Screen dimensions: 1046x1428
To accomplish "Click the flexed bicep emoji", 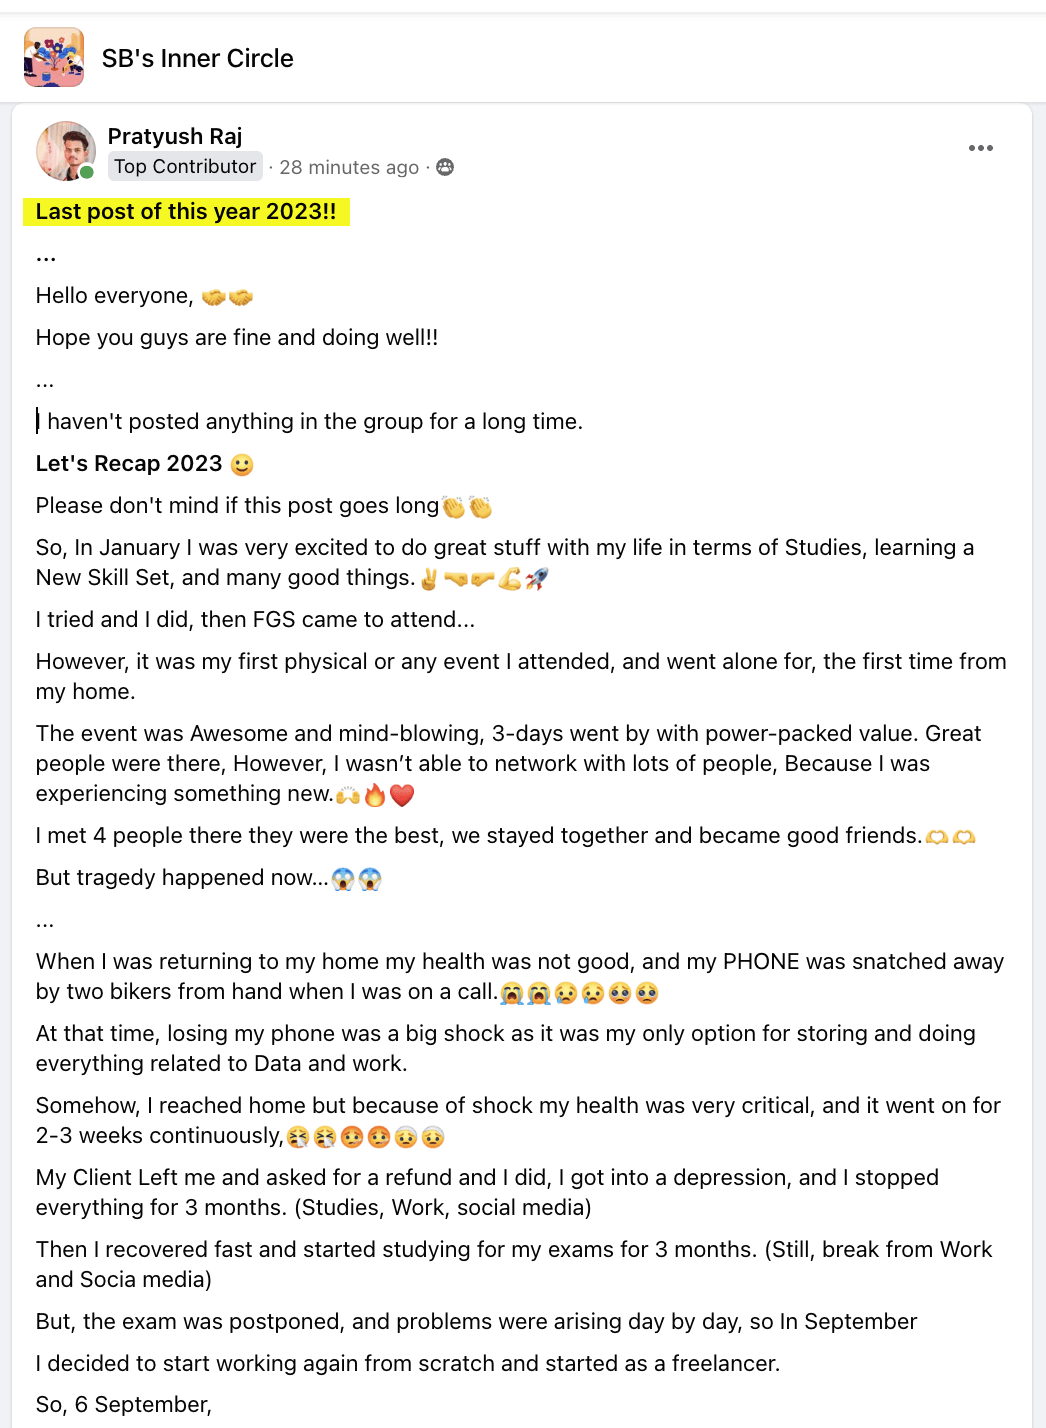I will (510, 578).
